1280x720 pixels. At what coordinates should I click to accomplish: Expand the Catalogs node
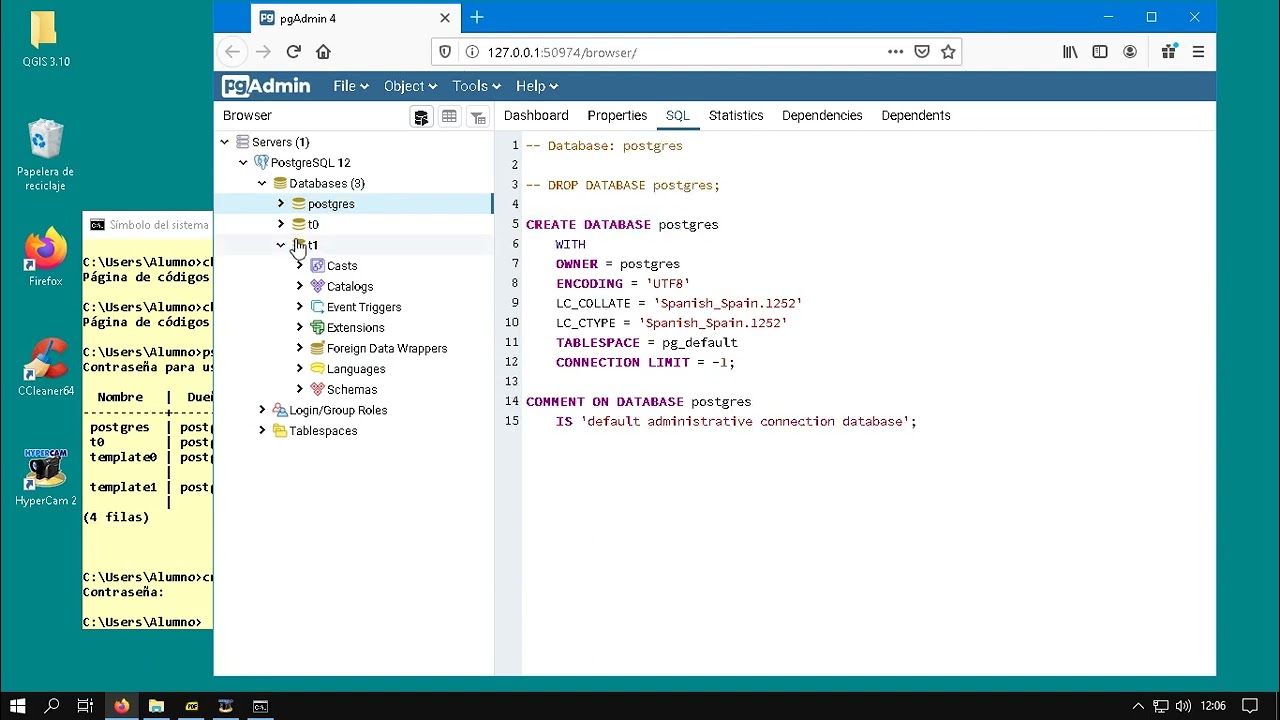click(299, 286)
